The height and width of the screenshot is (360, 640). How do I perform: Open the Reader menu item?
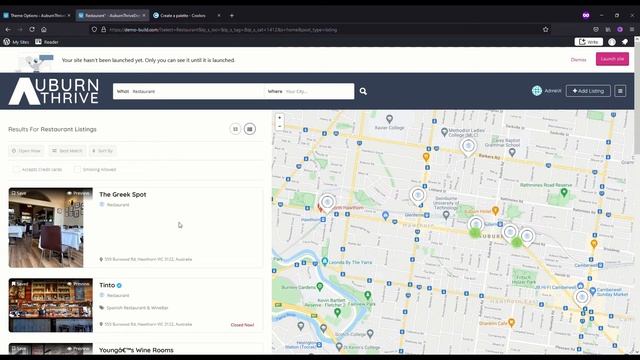pos(47,42)
